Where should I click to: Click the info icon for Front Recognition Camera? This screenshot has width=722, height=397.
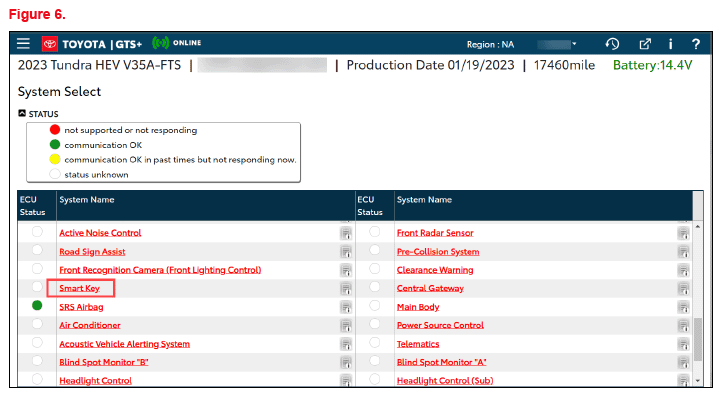click(346, 270)
